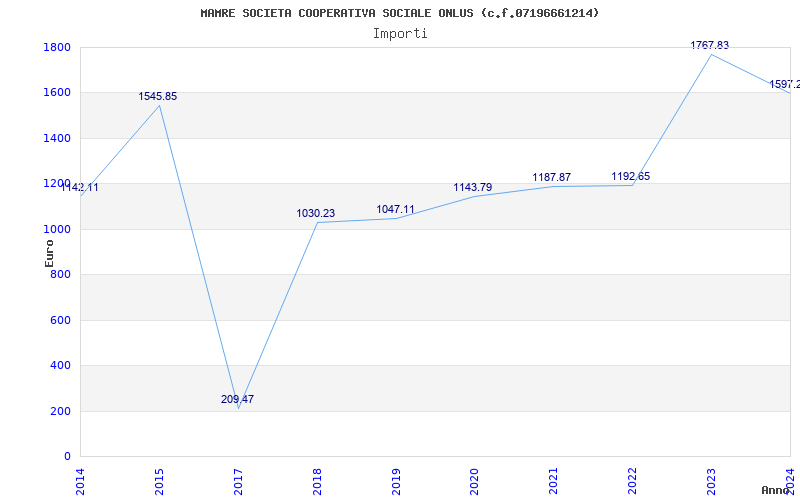Click the 1047.11 data label
Image resolution: width=800 pixels, height=500 pixels.
point(395,209)
